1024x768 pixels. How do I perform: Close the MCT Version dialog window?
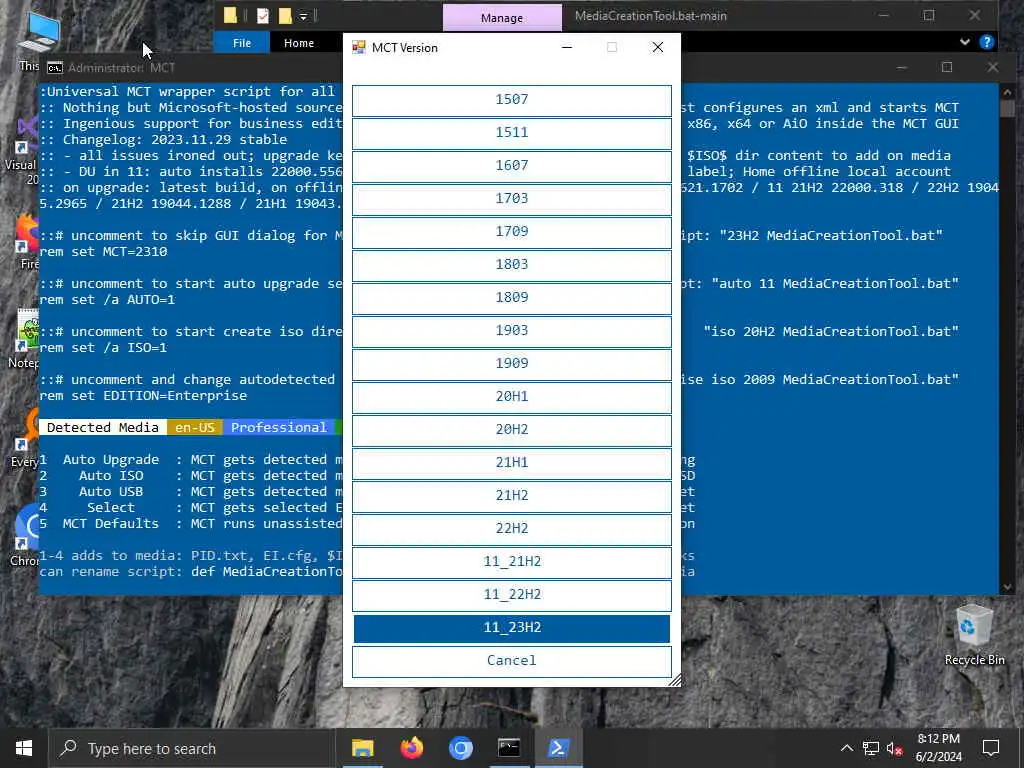[x=658, y=47]
